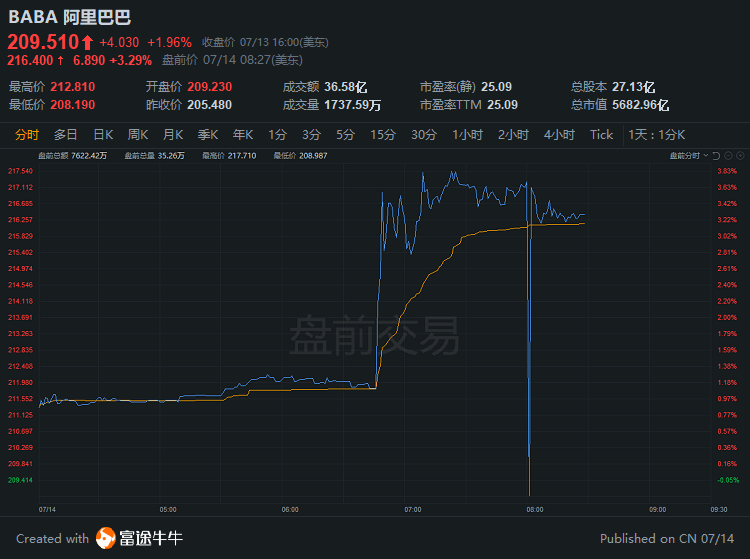Switch to 15分 interval
The image size is (750, 559).
coord(383,135)
